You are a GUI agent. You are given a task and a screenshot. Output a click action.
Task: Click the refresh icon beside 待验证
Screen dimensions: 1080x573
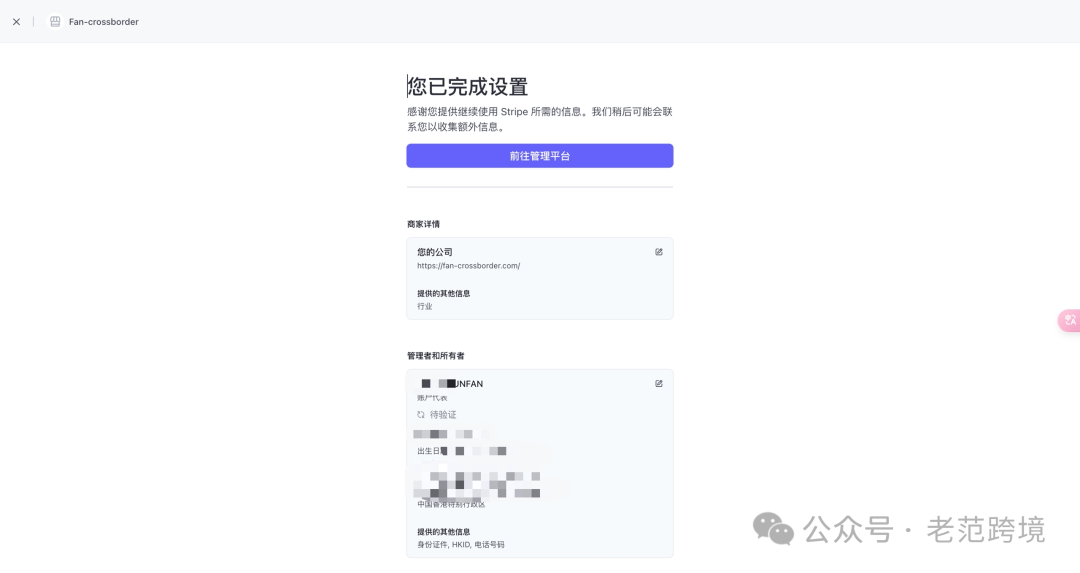click(421, 415)
